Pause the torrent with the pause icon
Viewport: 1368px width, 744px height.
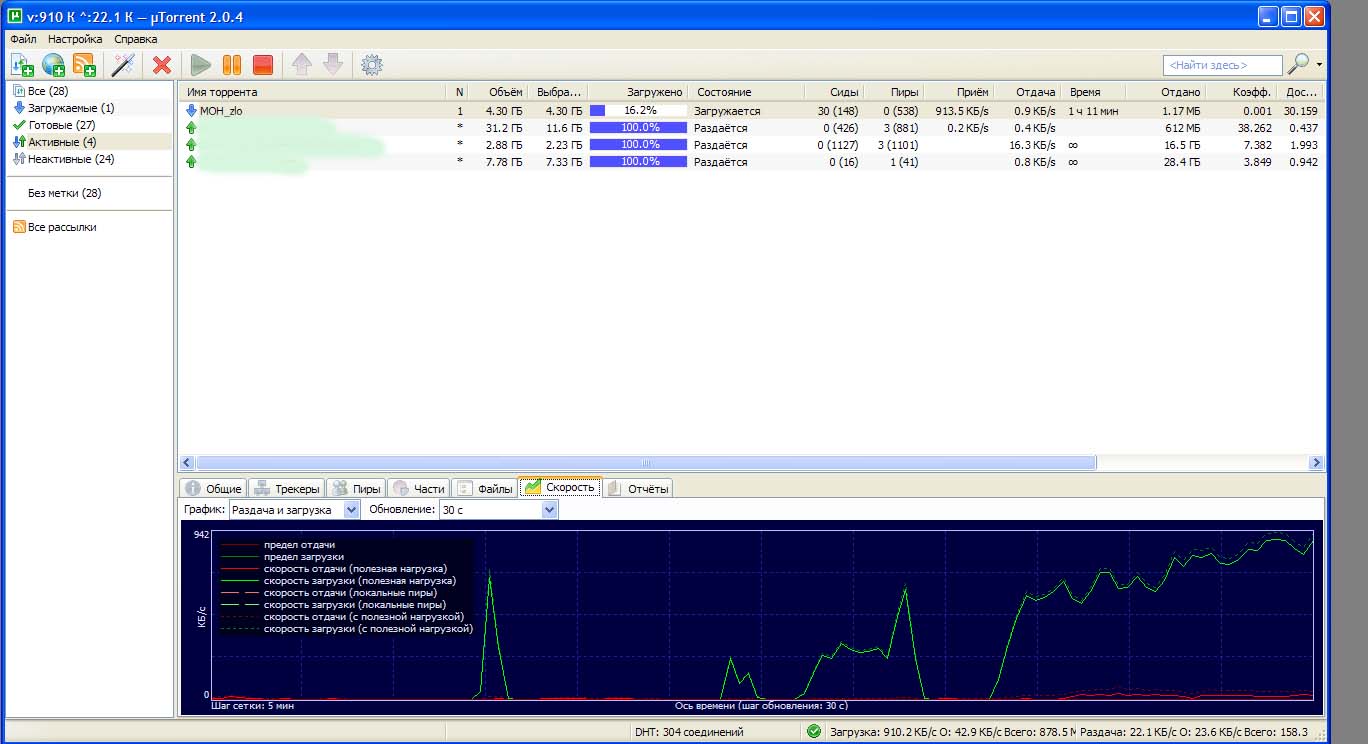[232, 65]
